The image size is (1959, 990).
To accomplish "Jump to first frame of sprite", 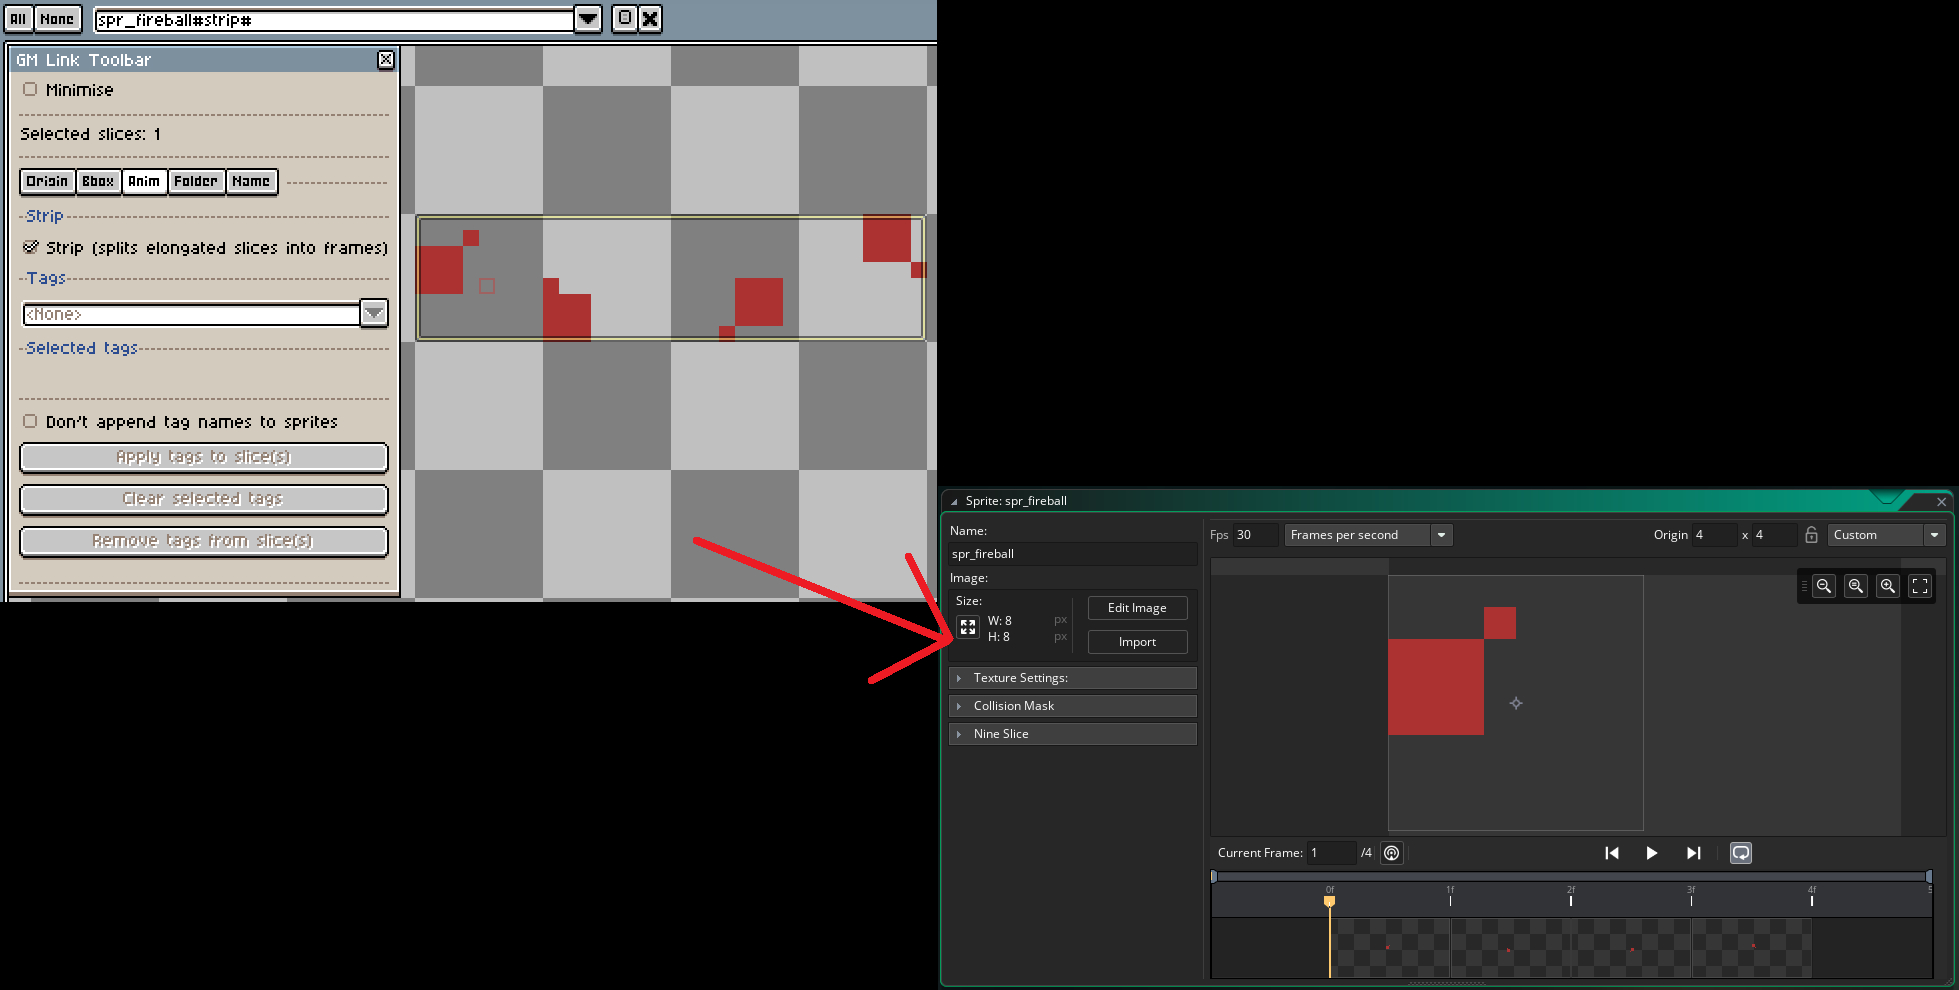I will click(1611, 853).
